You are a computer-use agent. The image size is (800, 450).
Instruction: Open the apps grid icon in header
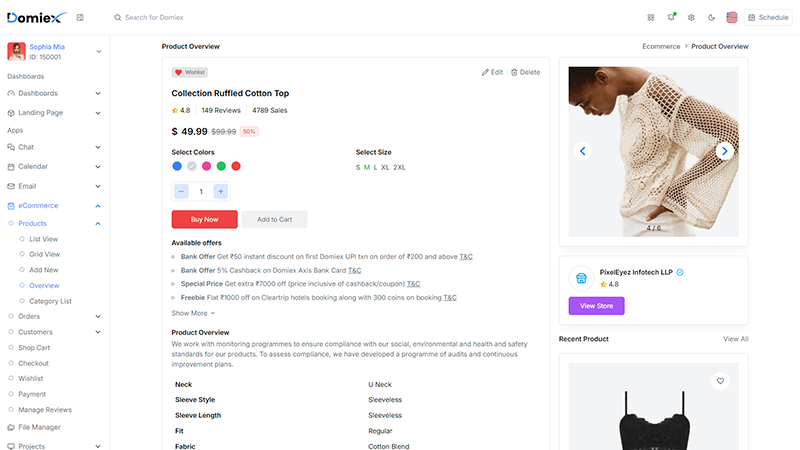click(651, 17)
